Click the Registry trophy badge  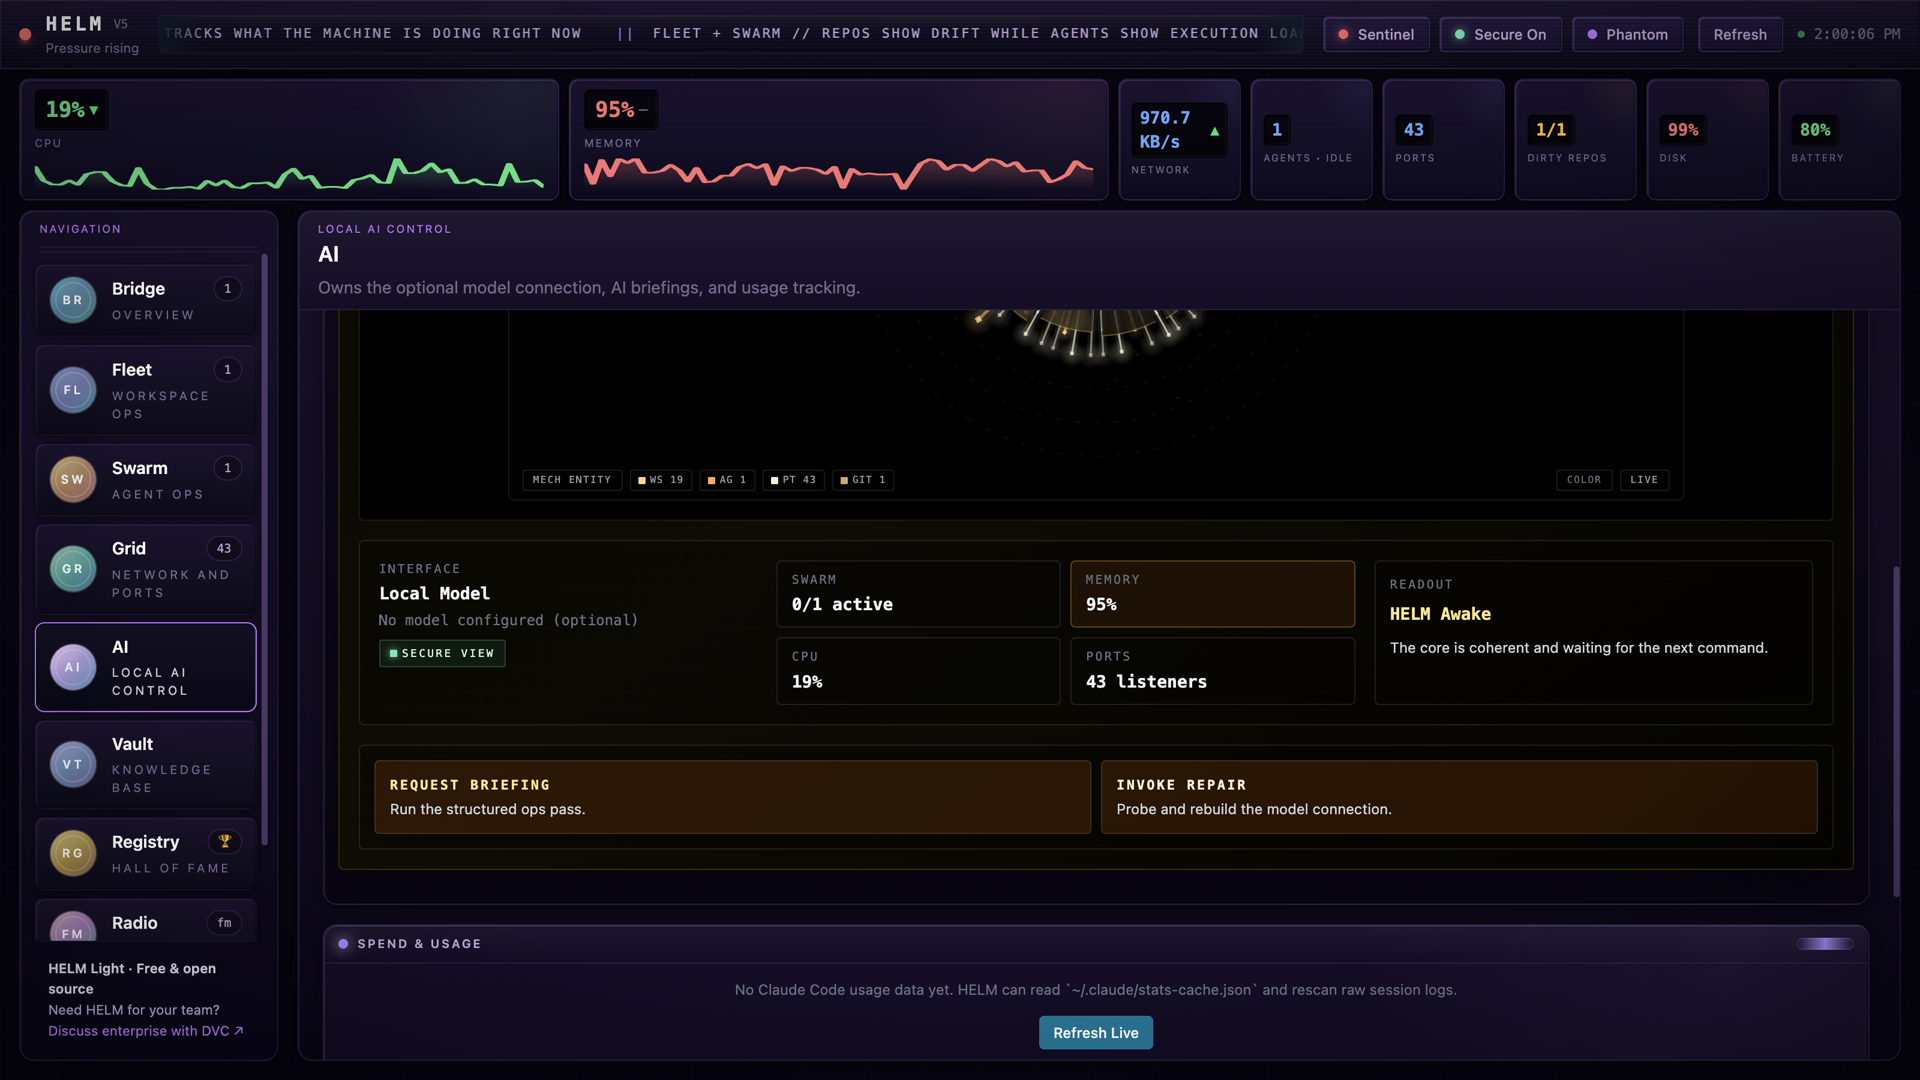pos(225,841)
